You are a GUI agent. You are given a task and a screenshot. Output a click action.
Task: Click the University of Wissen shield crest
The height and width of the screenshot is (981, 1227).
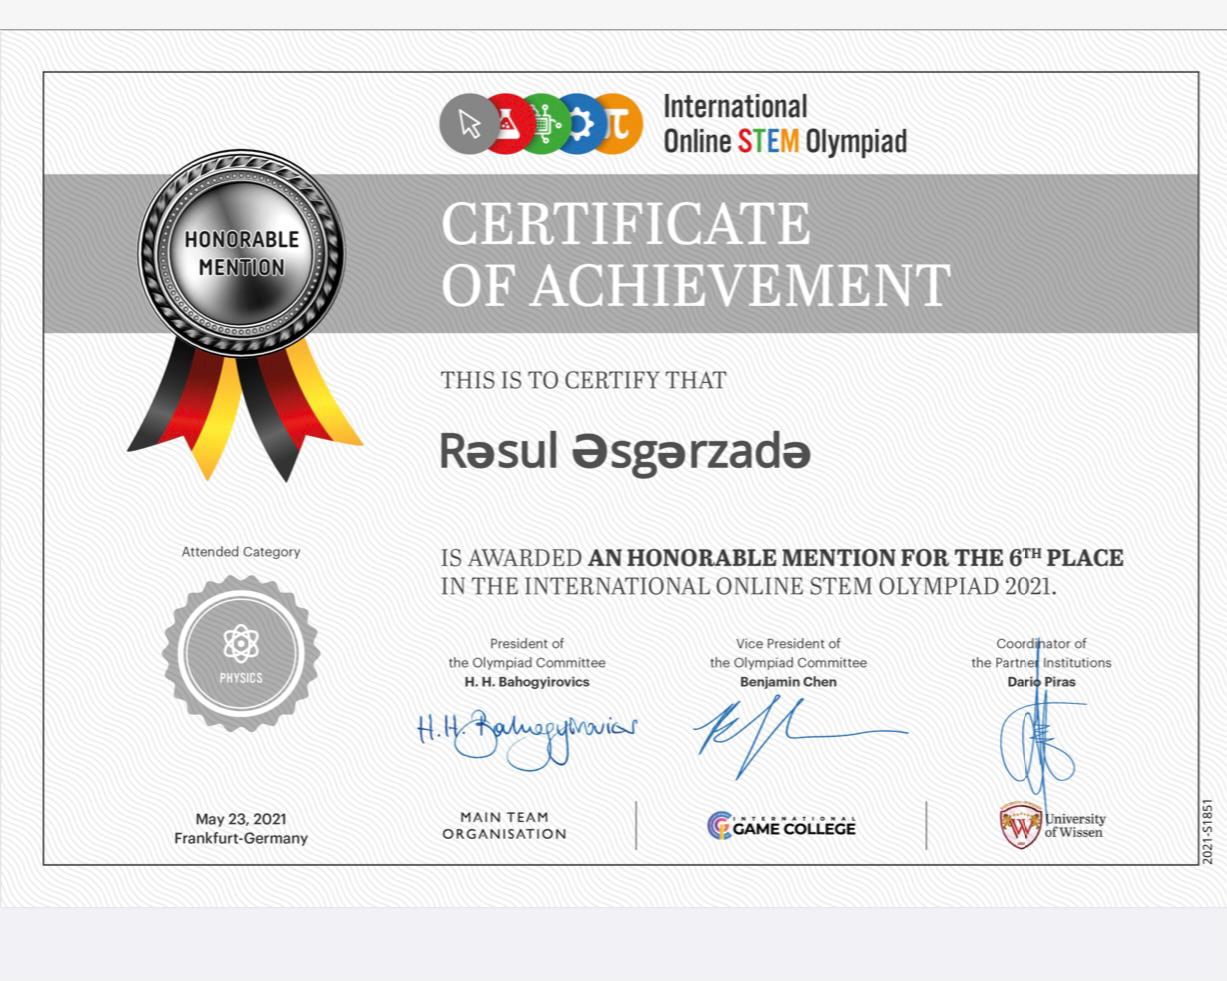pos(1020,825)
